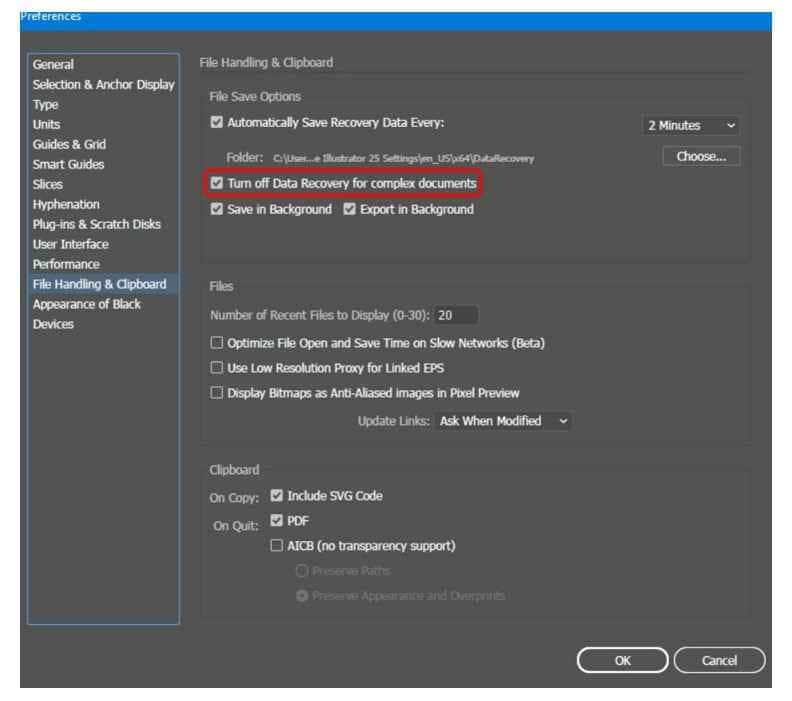Screen dimensions: 792x701
Task: Select the Devices category
Action: pos(54,324)
